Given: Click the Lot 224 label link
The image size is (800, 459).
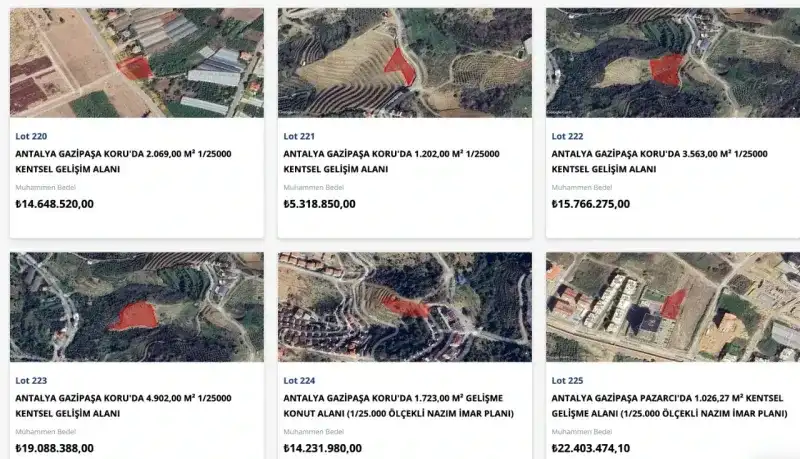Looking at the screenshot, I should pos(299,380).
